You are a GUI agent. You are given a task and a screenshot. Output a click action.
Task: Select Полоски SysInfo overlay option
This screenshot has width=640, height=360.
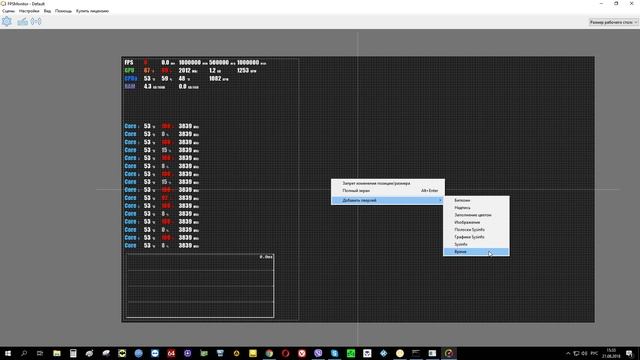(476, 230)
